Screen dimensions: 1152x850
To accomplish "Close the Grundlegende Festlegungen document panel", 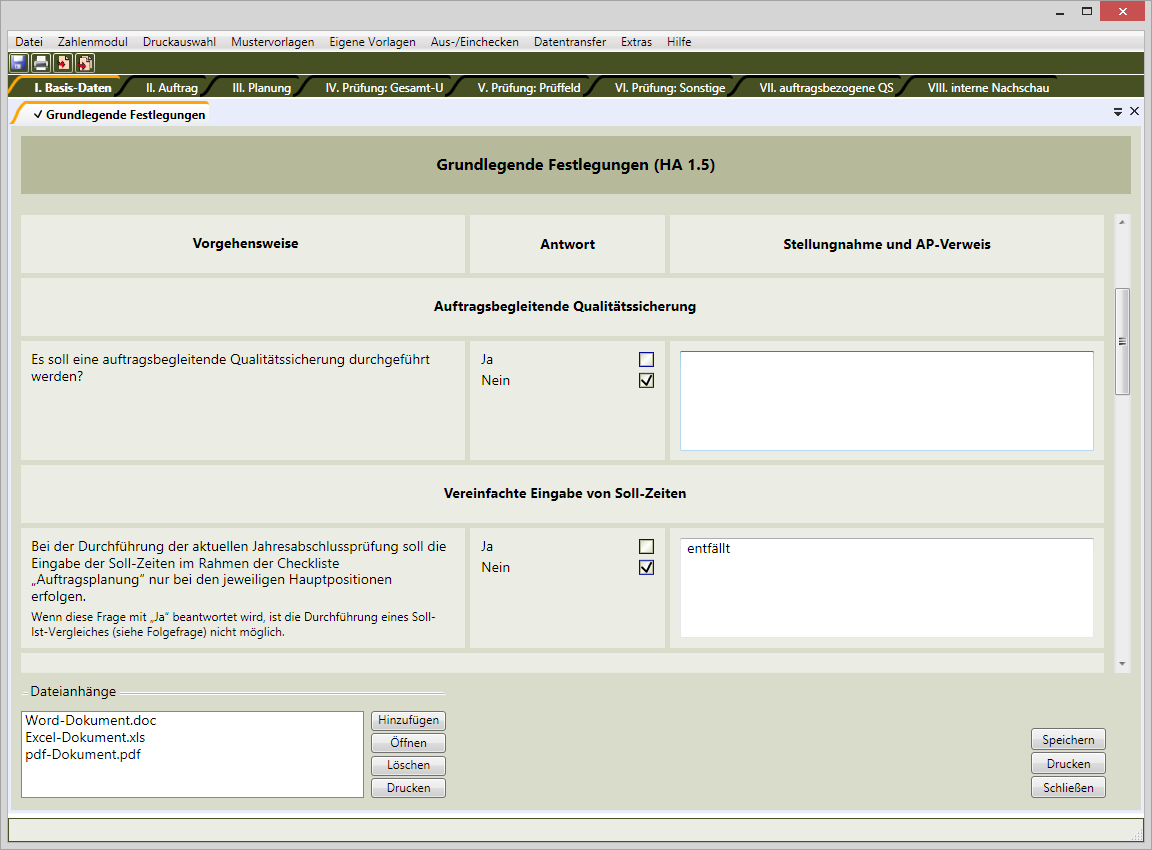I will pos(1134,111).
